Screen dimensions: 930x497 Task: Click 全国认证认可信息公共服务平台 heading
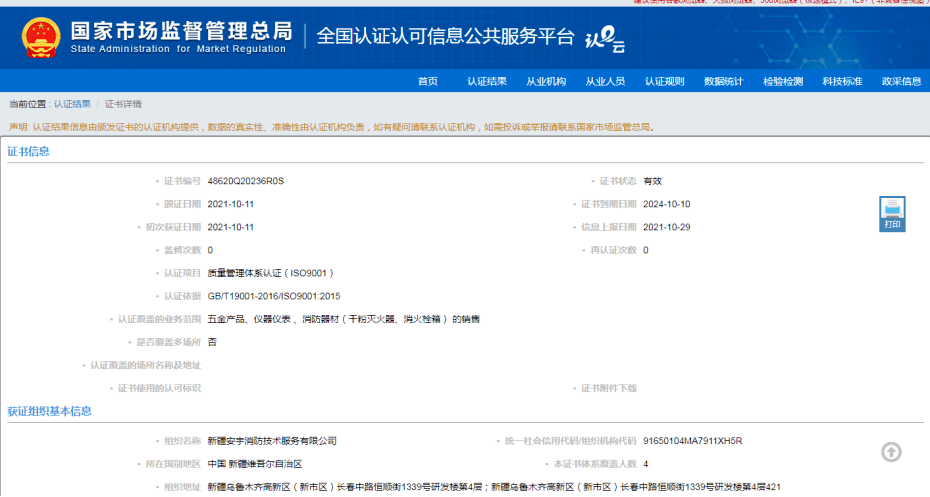pos(445,36)
